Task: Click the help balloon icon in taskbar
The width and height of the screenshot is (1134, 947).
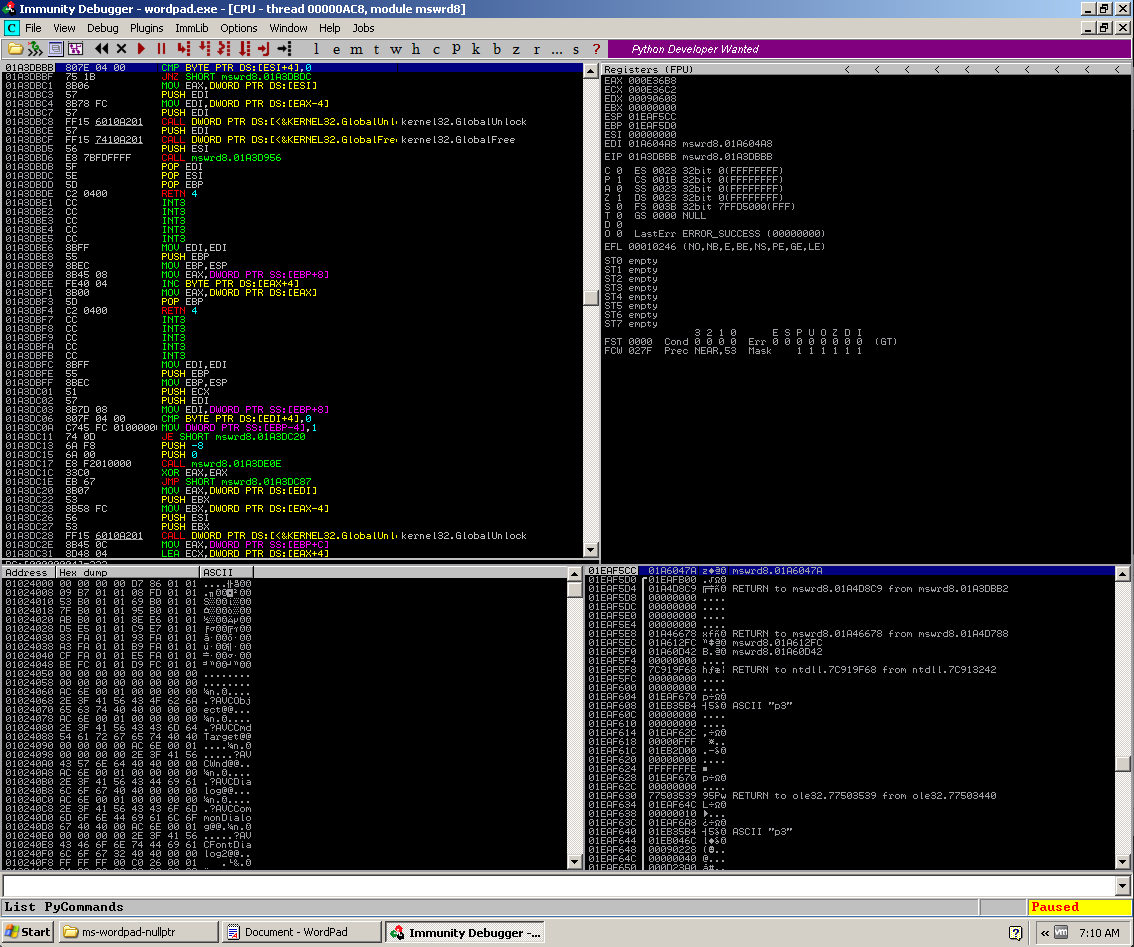Action: pyautogui.click(x=1015, y=933)
